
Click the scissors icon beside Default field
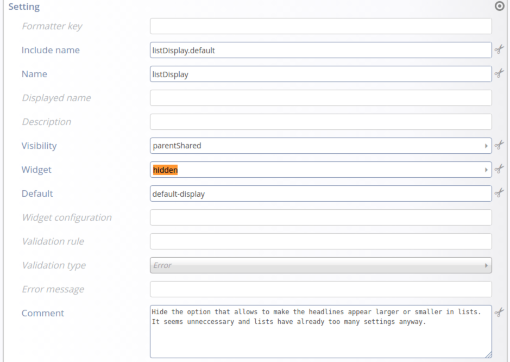pos(499,193)
